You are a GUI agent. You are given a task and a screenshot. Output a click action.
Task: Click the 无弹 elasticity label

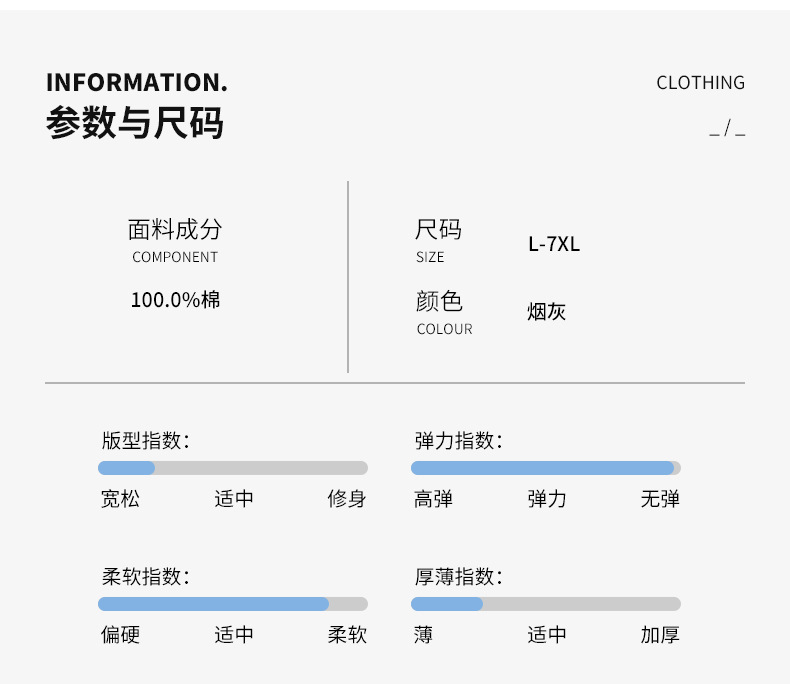point(660,499)
